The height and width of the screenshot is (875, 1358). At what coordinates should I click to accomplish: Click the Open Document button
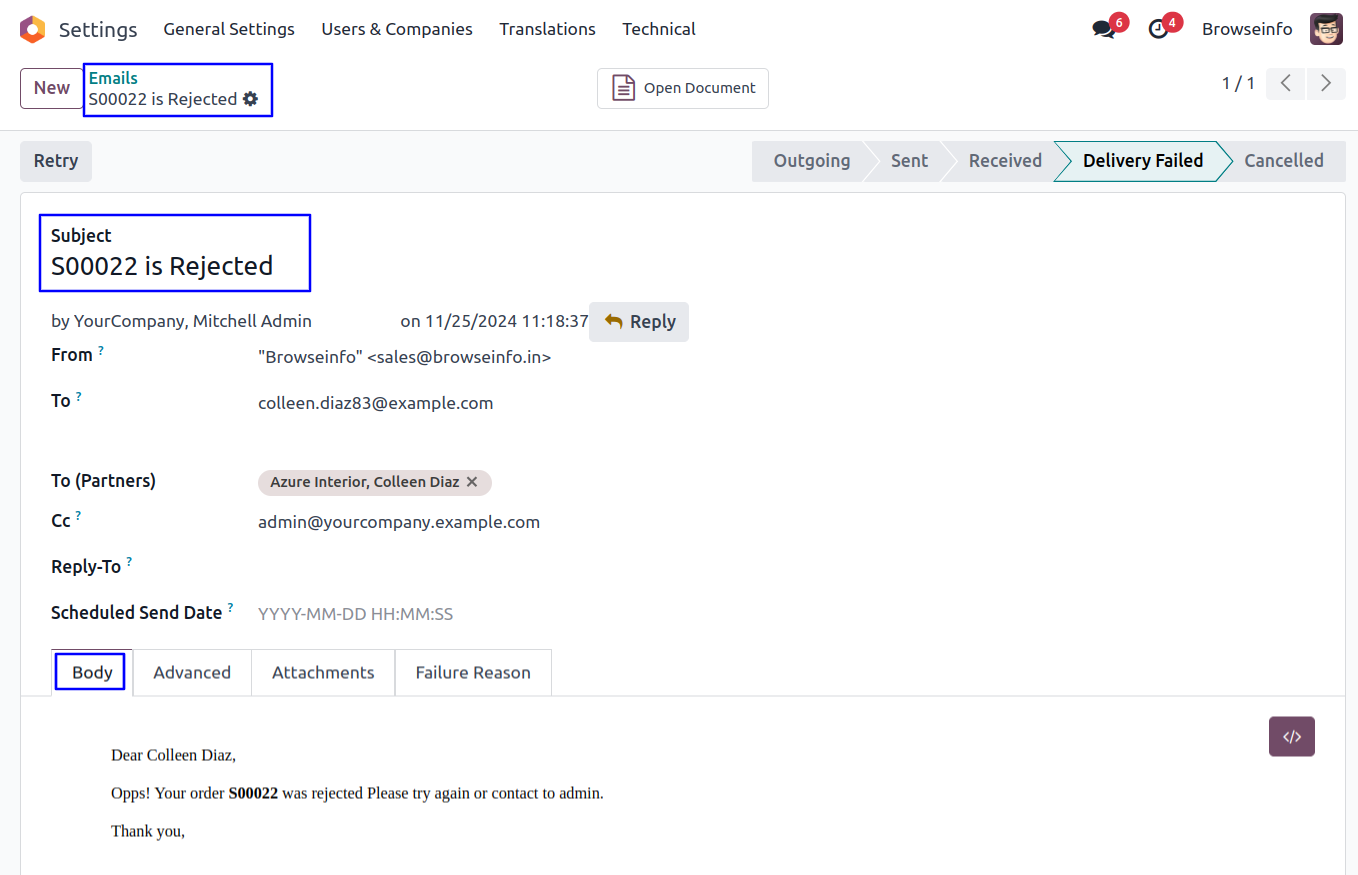point(683,88)
